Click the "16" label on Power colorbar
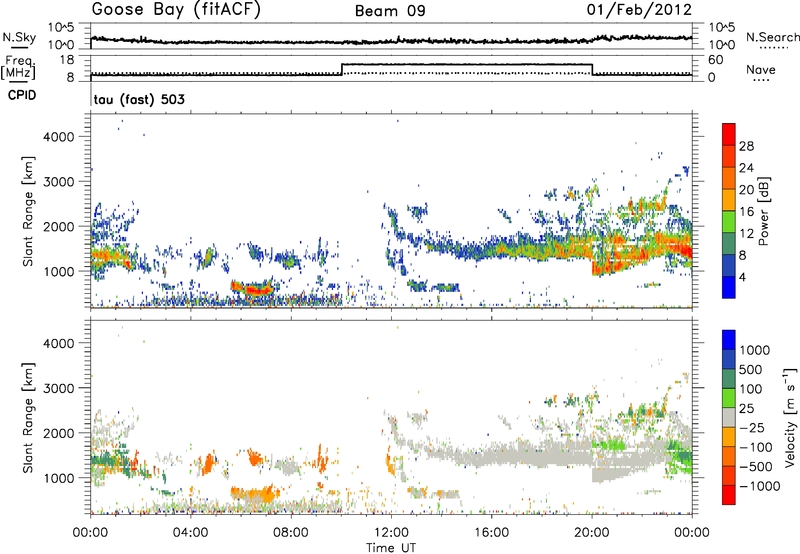Viewport: 800px width, 554px height. (x=746, y=212)
